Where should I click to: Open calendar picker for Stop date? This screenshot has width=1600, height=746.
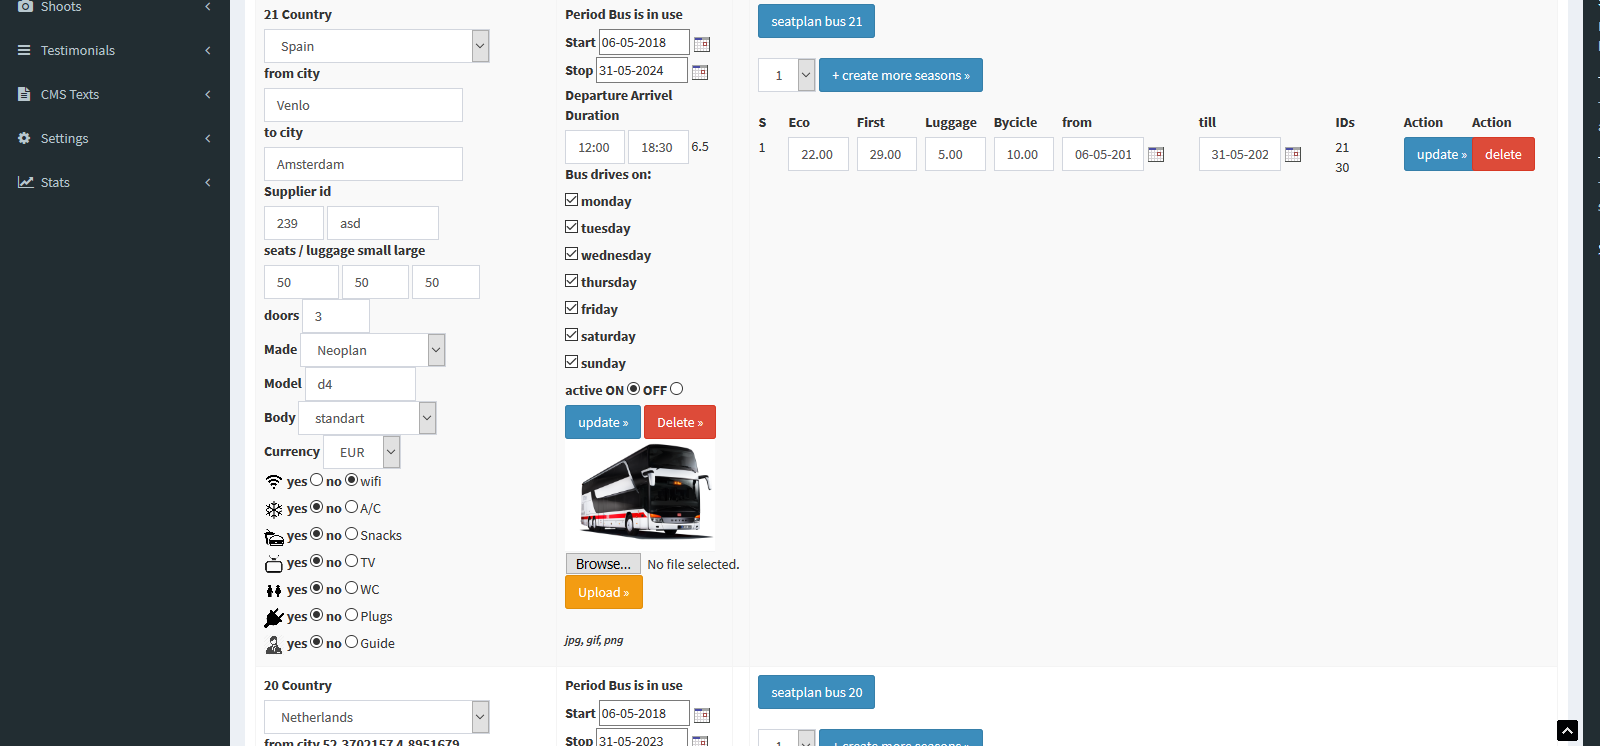pyautogui.click(x=700, y=72)
